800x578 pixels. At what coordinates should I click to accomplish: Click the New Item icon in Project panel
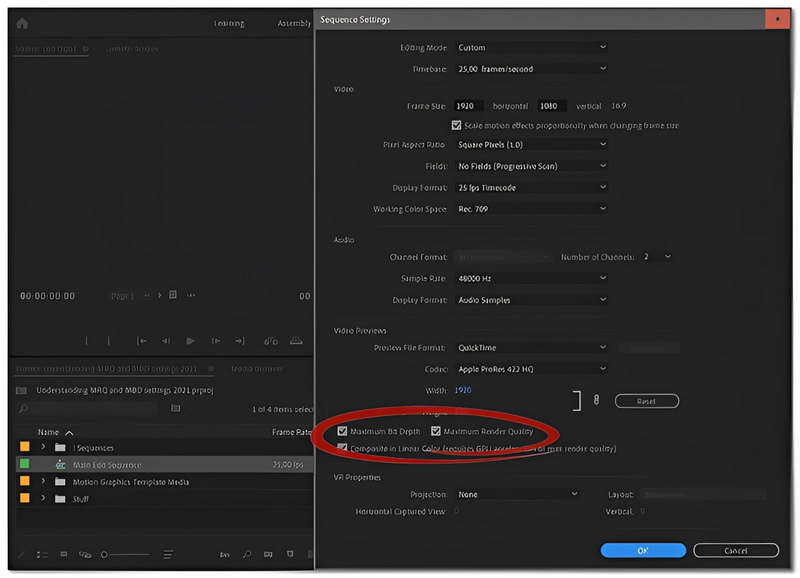coord(290,554)
